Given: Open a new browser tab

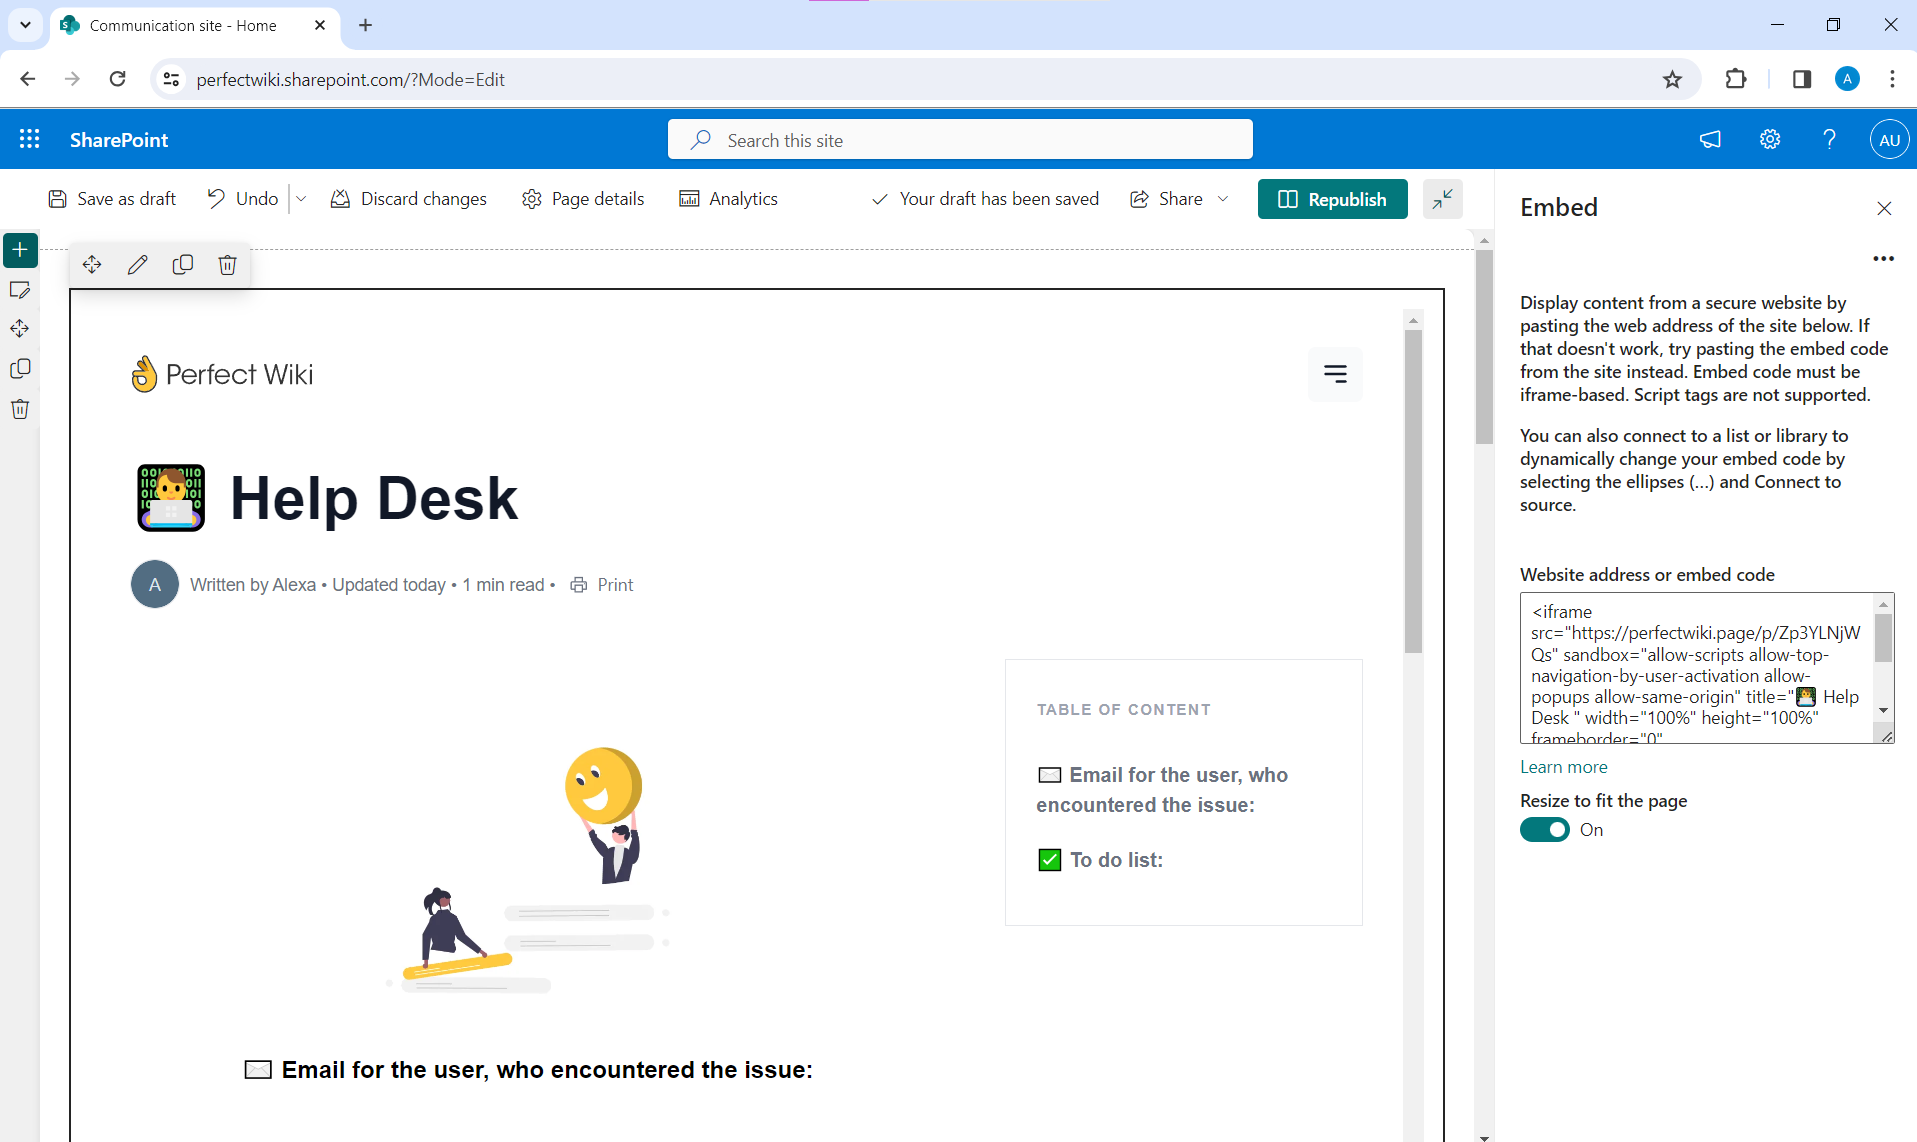Looking at the screenshot, I should pos(366,25).
